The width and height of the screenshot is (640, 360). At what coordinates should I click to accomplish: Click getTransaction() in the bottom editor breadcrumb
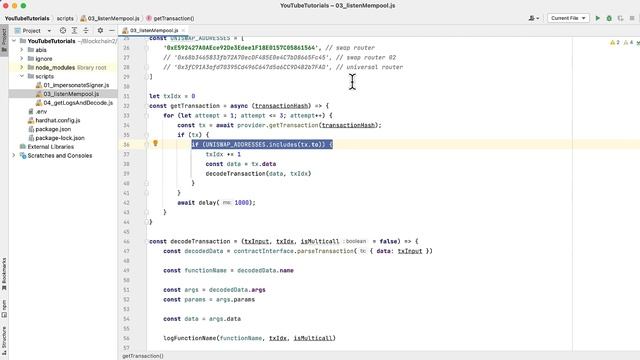tap(143, 356)
